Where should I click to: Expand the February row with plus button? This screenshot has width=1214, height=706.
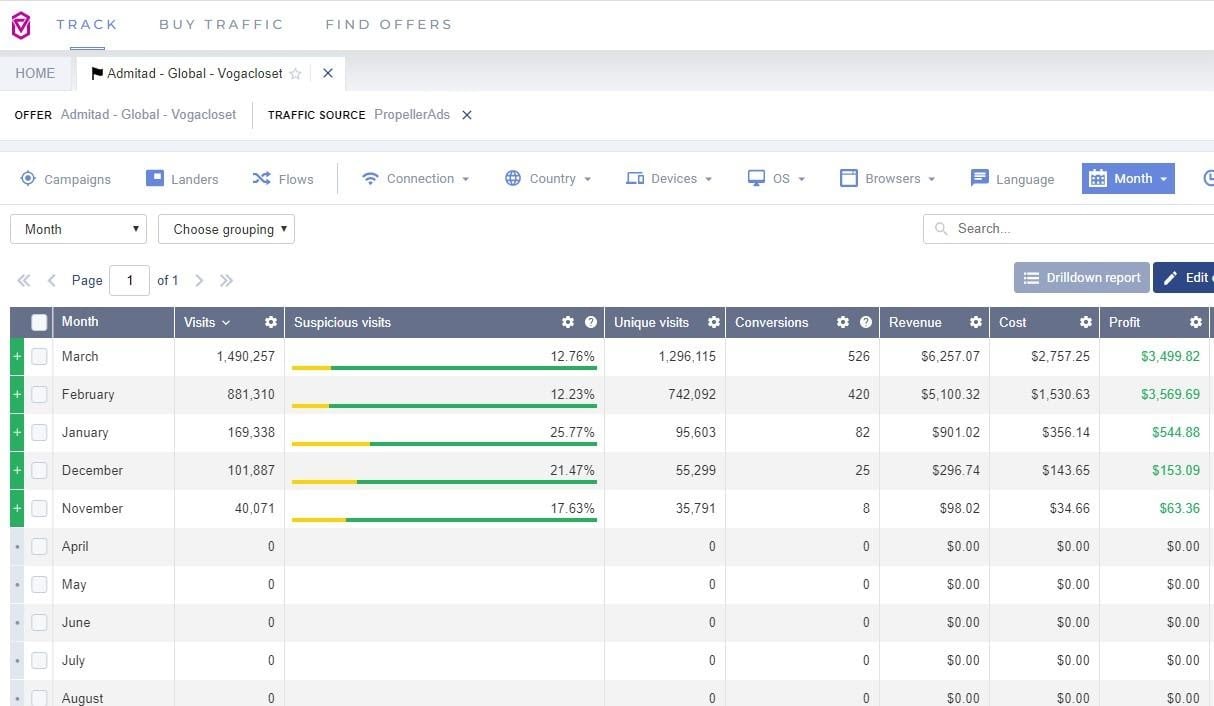[x=16, y=395]
